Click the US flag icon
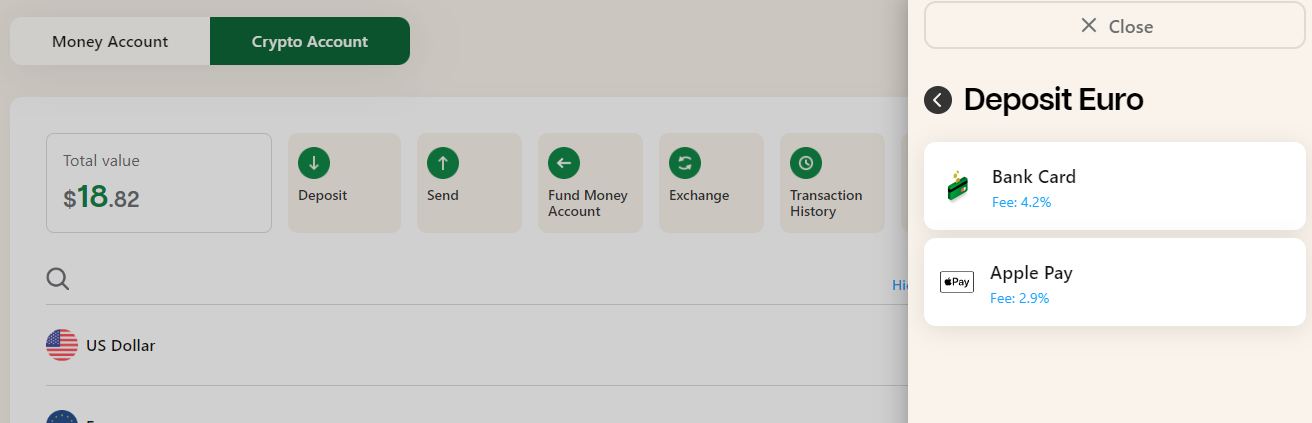Screen dimensions: 1312x423 (62, 345)
